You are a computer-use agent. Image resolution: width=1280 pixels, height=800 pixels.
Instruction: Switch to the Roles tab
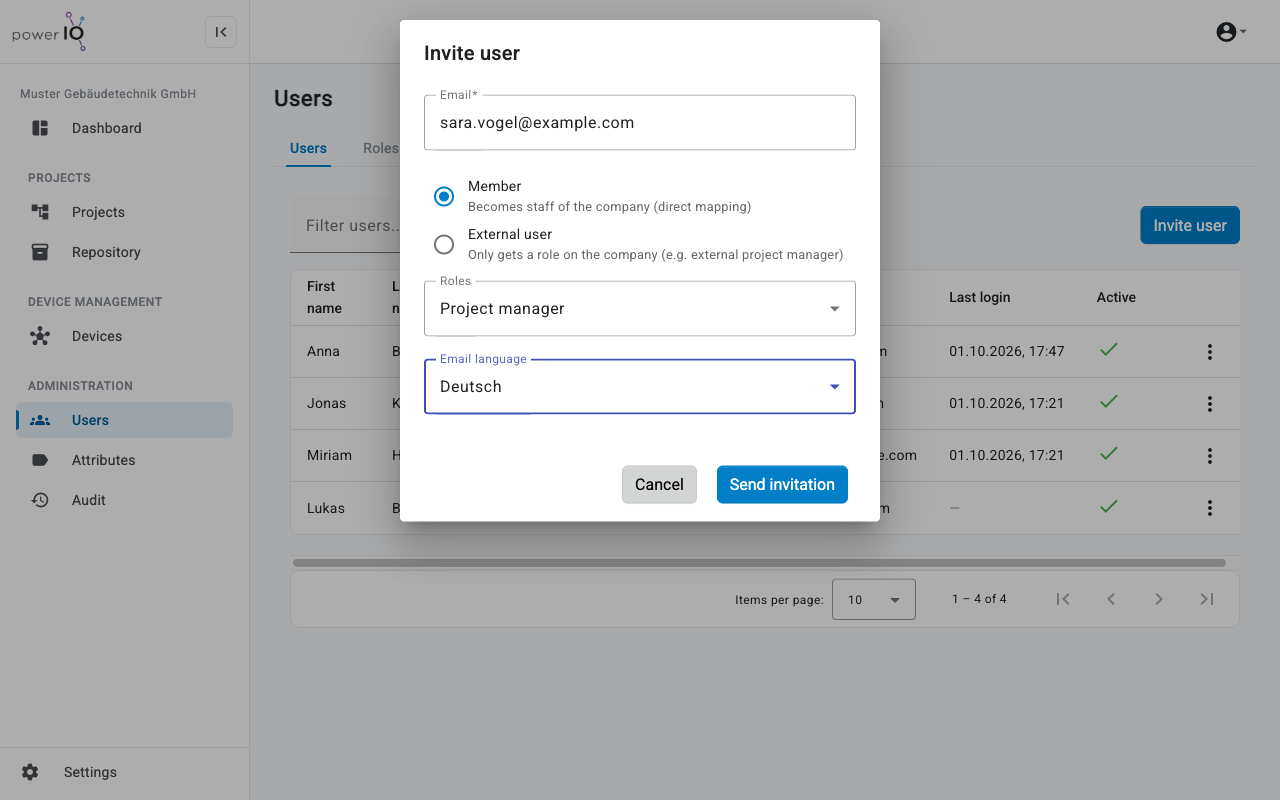[381, 148]
